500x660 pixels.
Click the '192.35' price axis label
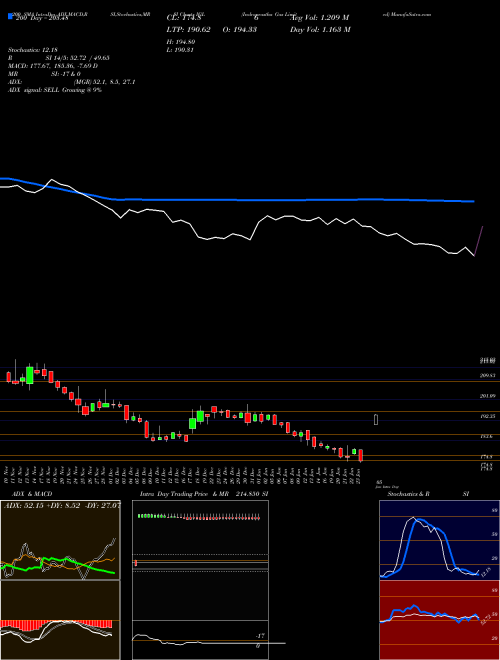tap(487, 416)
